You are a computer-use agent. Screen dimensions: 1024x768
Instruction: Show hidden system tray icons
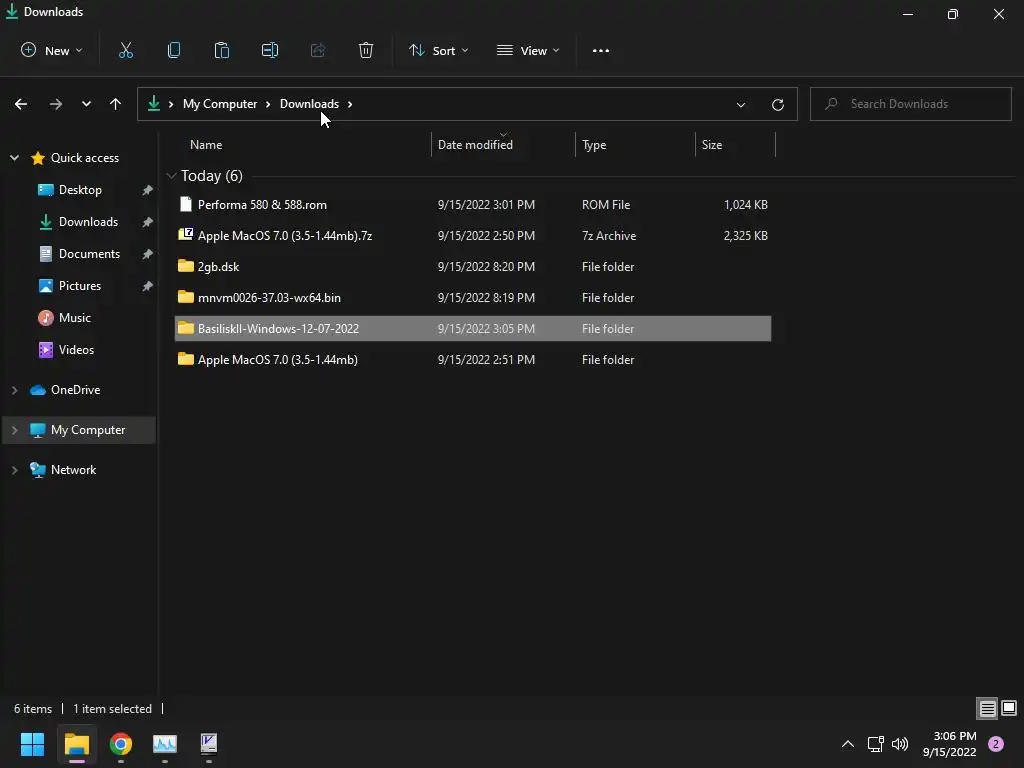[x=848, y=744]
